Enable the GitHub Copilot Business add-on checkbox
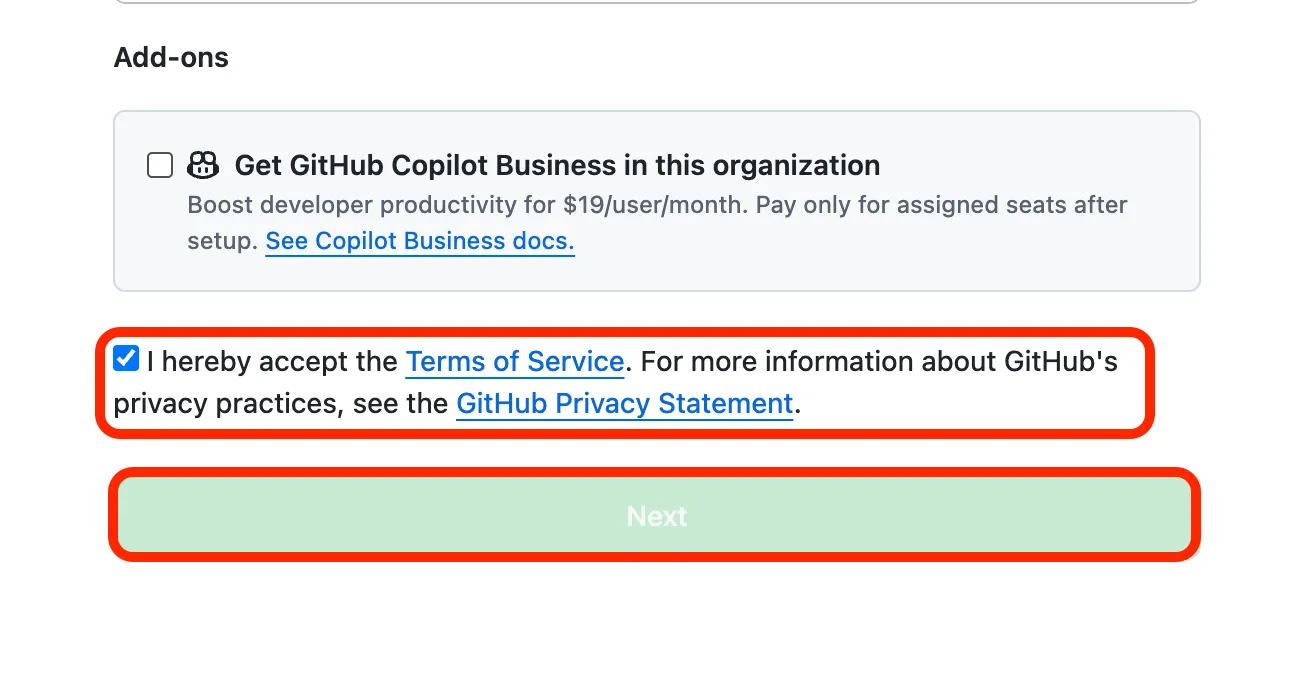This screenshot has height=682, width=1300. 160,165
